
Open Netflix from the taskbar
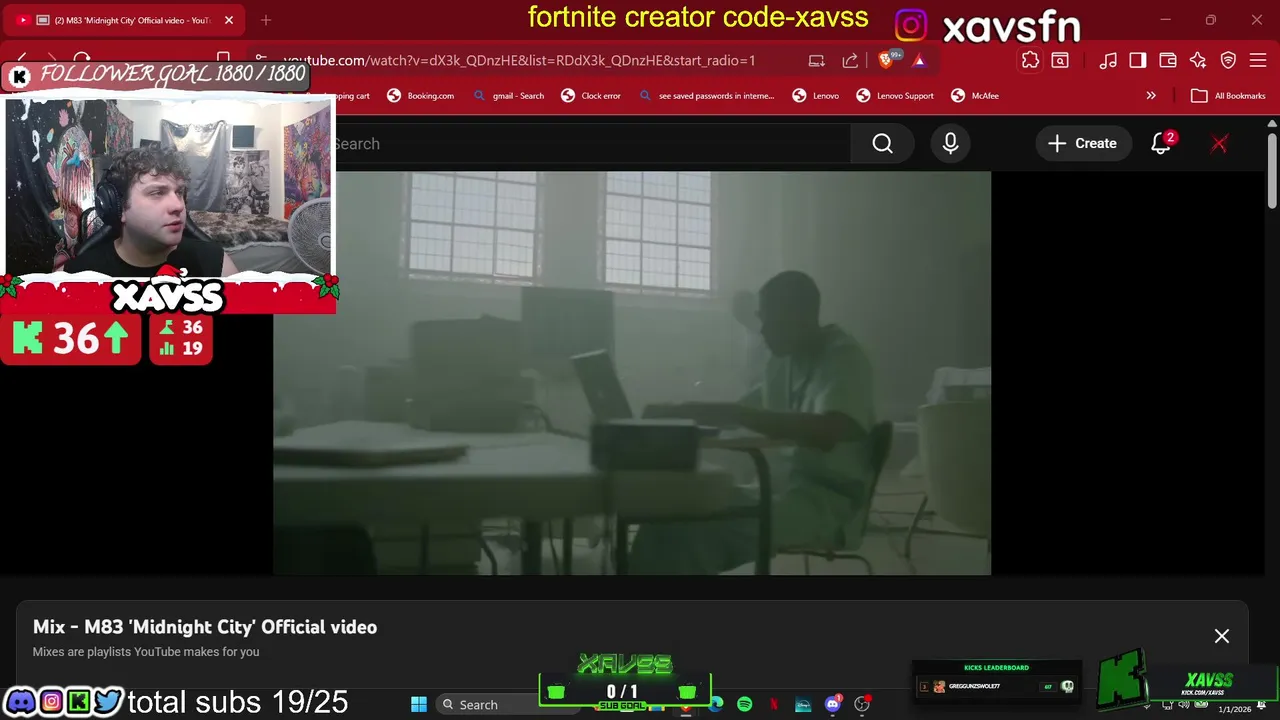(x=774, y=704)
